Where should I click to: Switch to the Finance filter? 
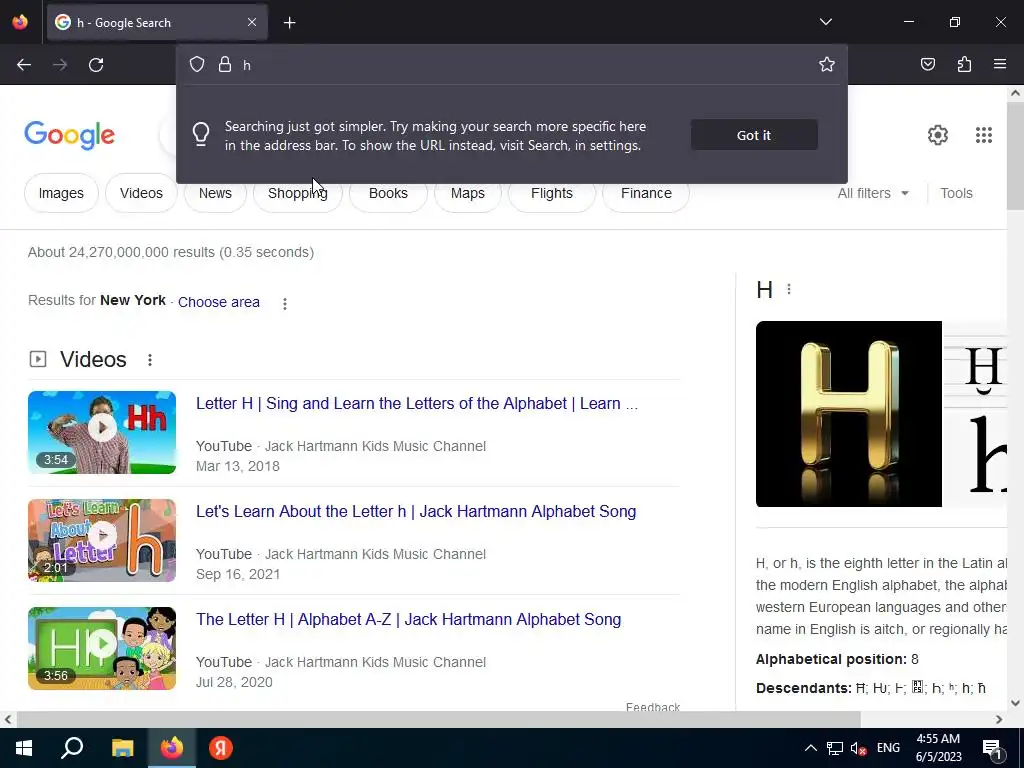pos(646,193)
